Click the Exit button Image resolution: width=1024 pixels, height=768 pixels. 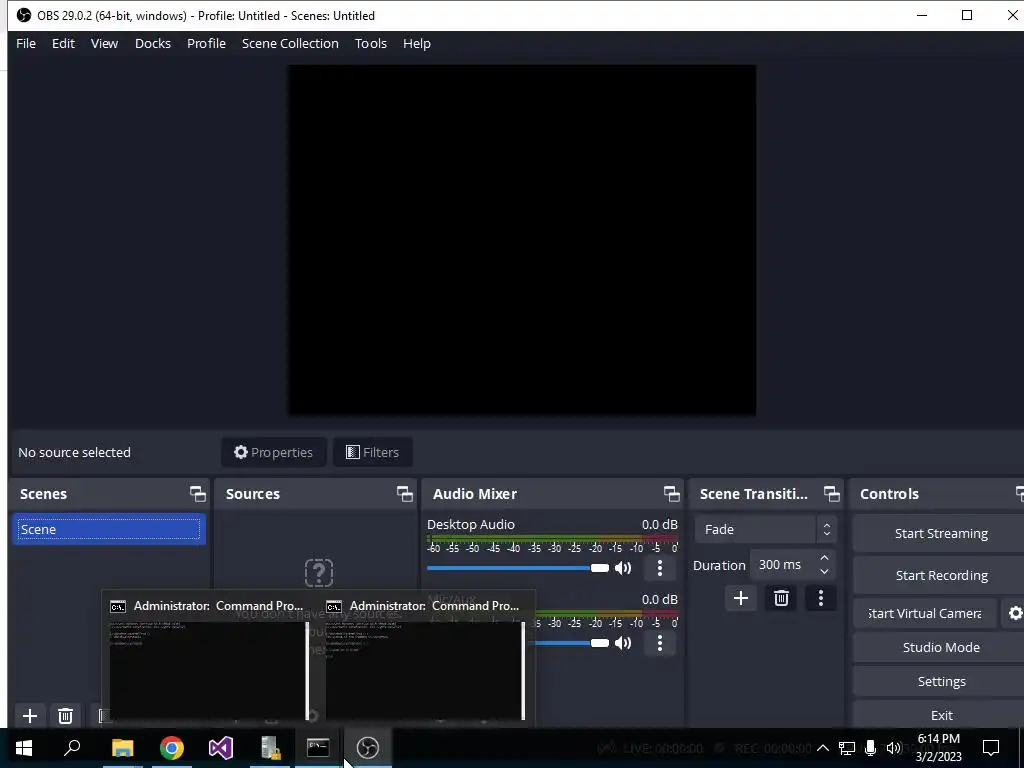(x=940, y=715)
